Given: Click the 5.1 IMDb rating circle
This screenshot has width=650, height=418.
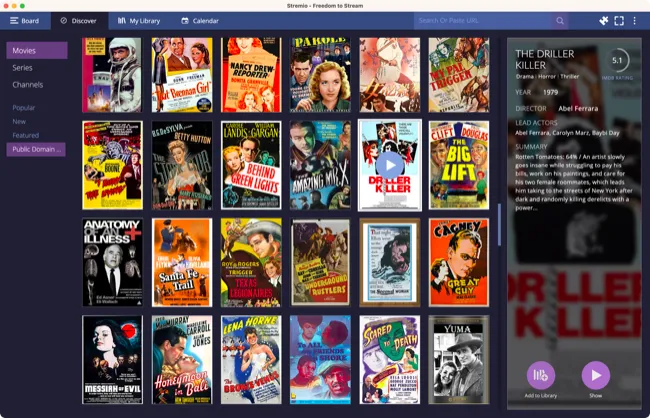Looking at the screenshot, I should point(617,61).
